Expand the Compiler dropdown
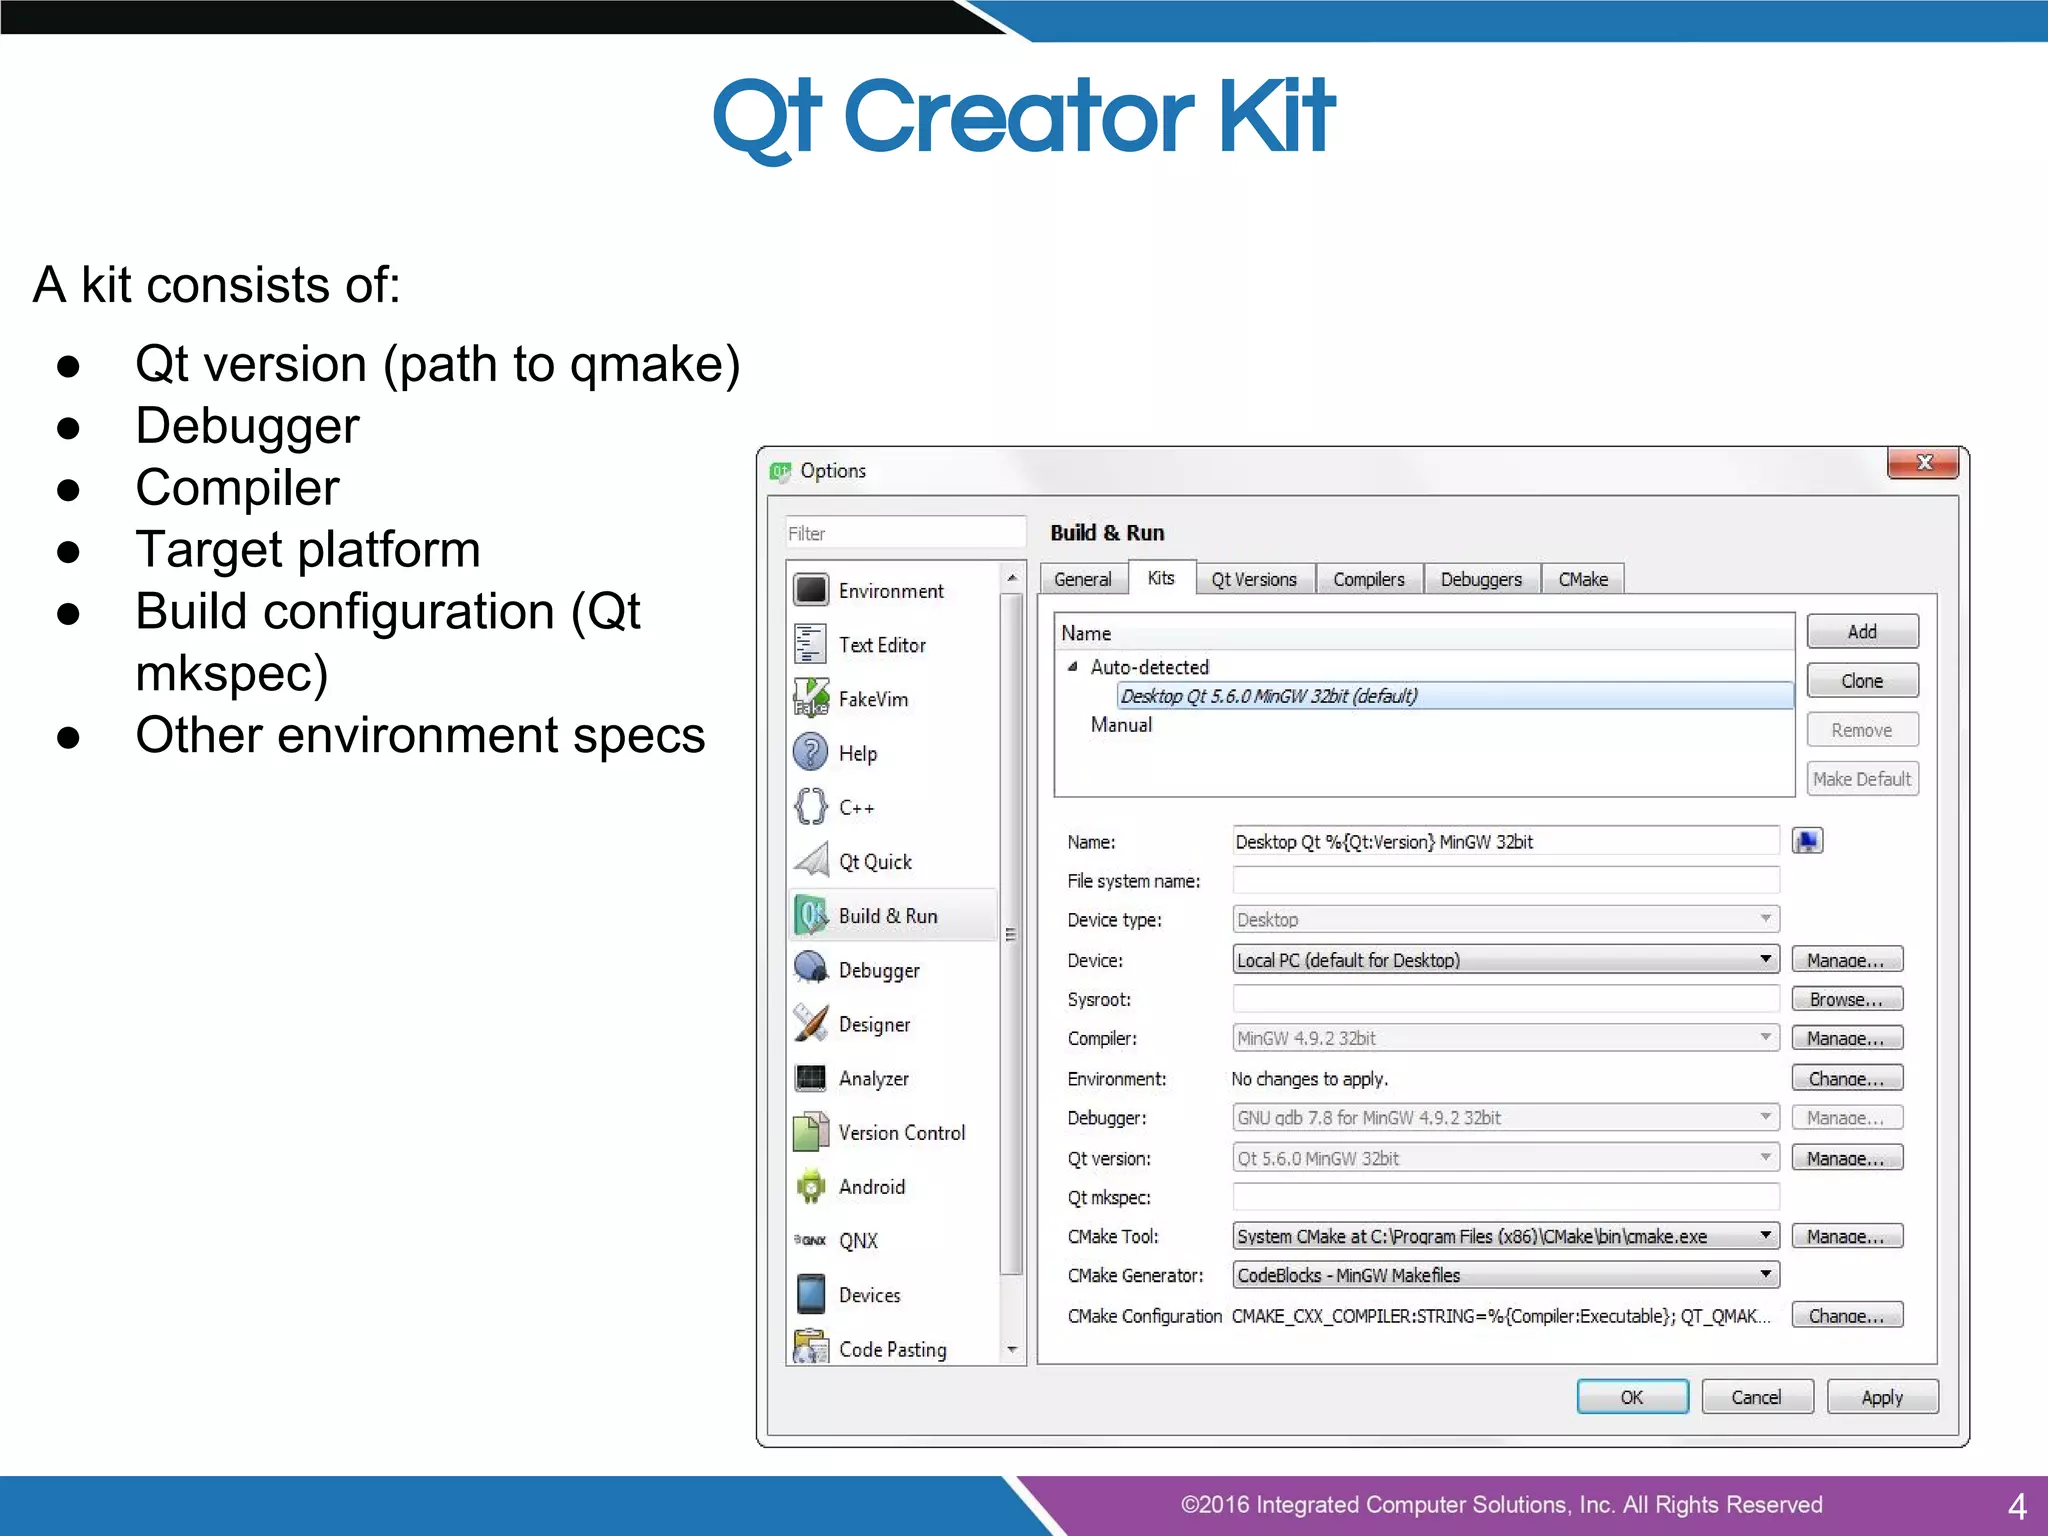2048x1536 pixels. tap(1505, 1038)
